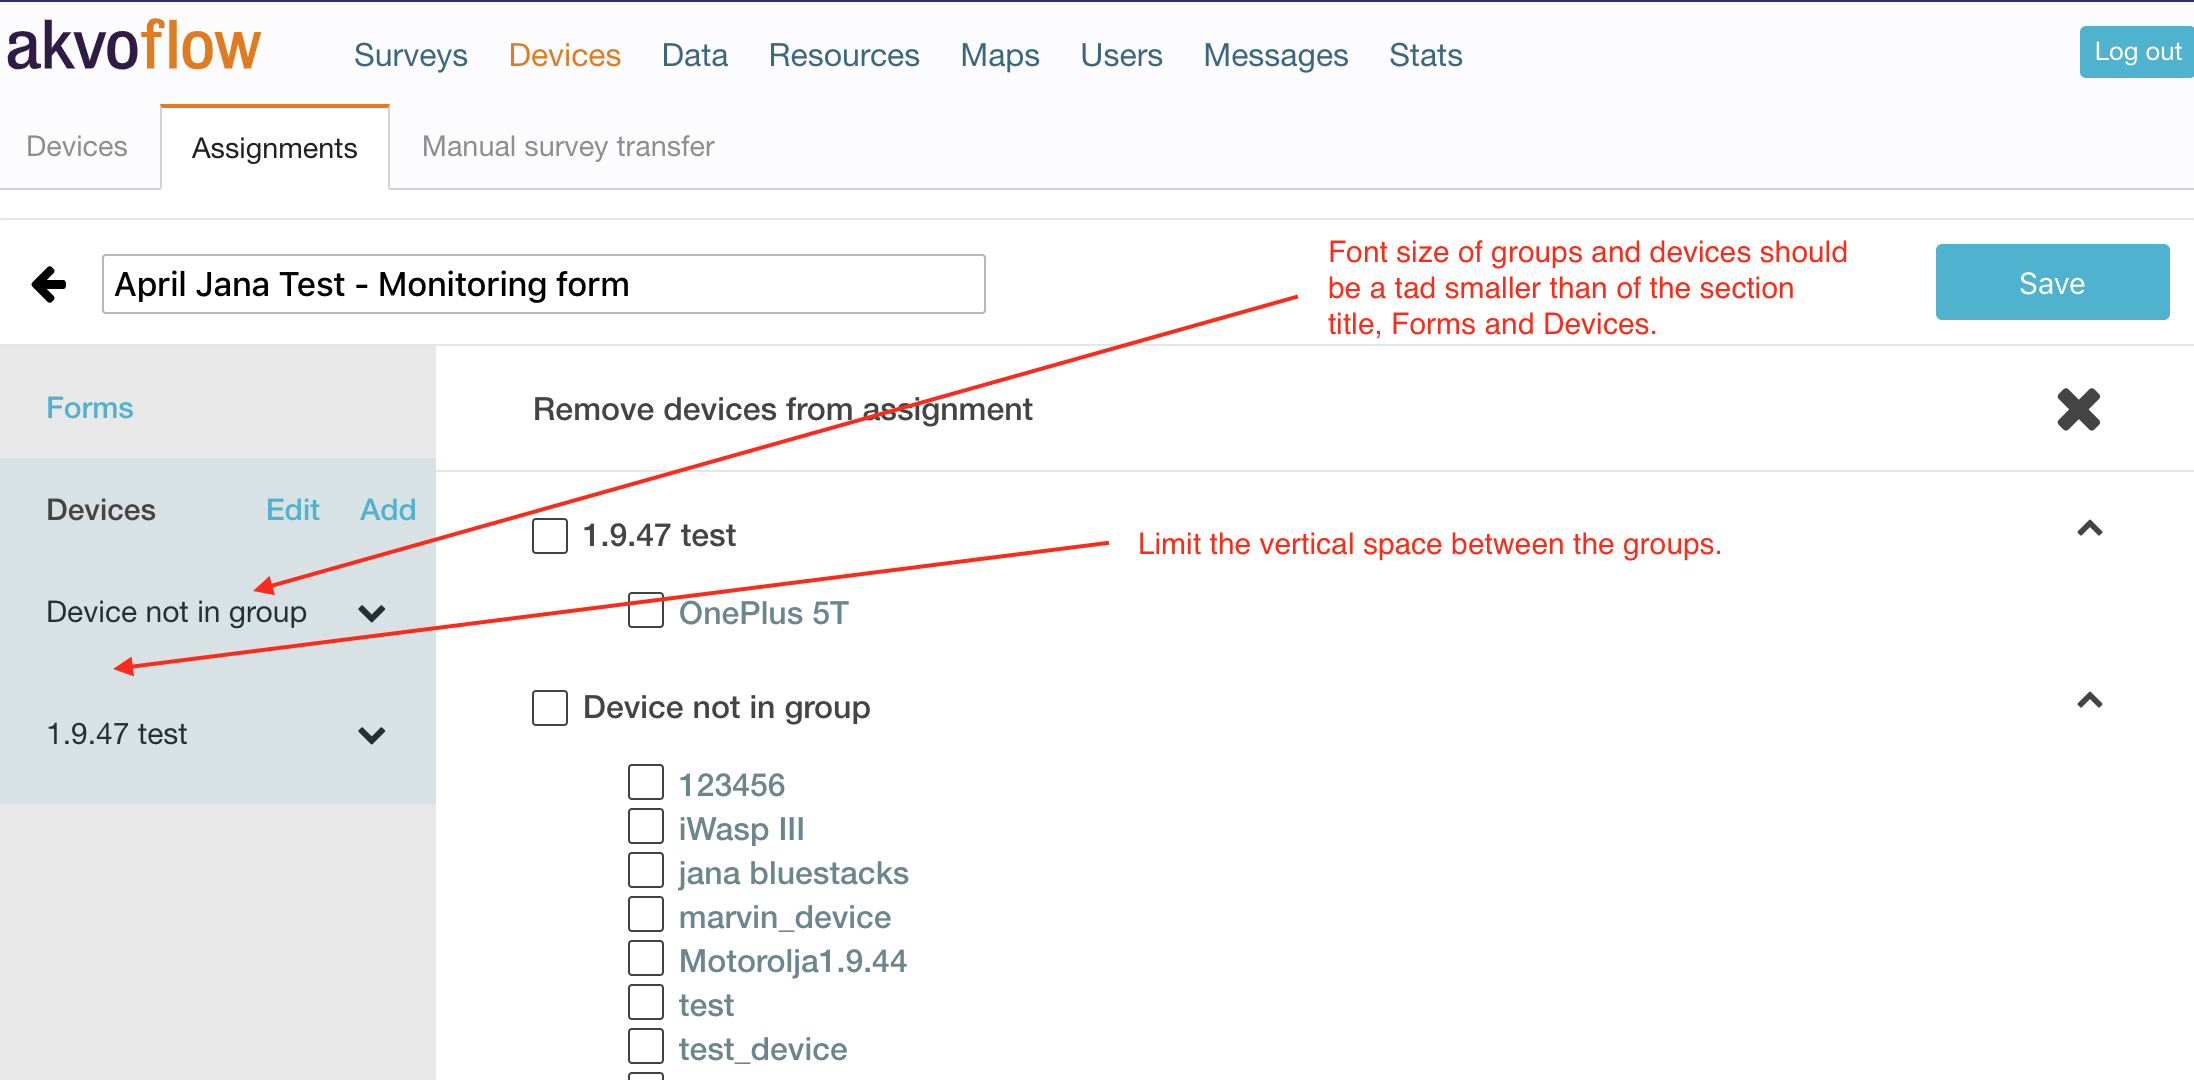Click the Add link next to Devices

[x=387, y=509]
